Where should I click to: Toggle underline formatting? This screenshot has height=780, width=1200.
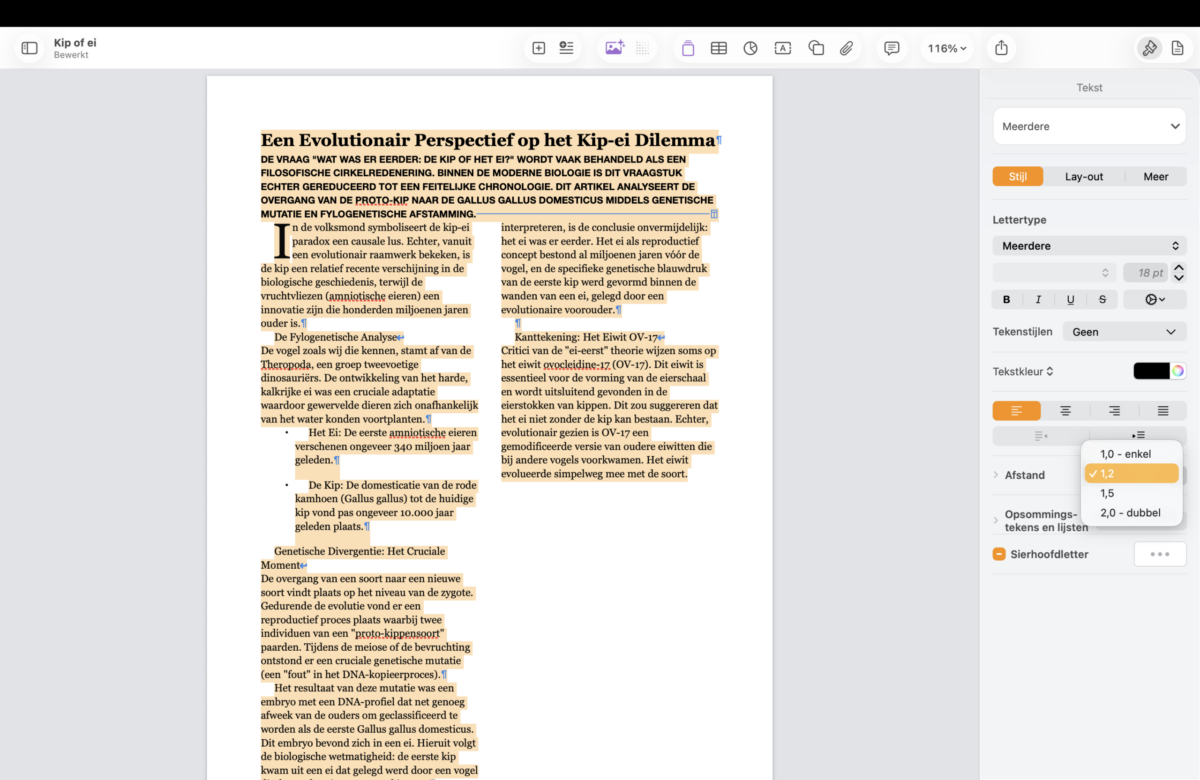(x=1070, y=299)
